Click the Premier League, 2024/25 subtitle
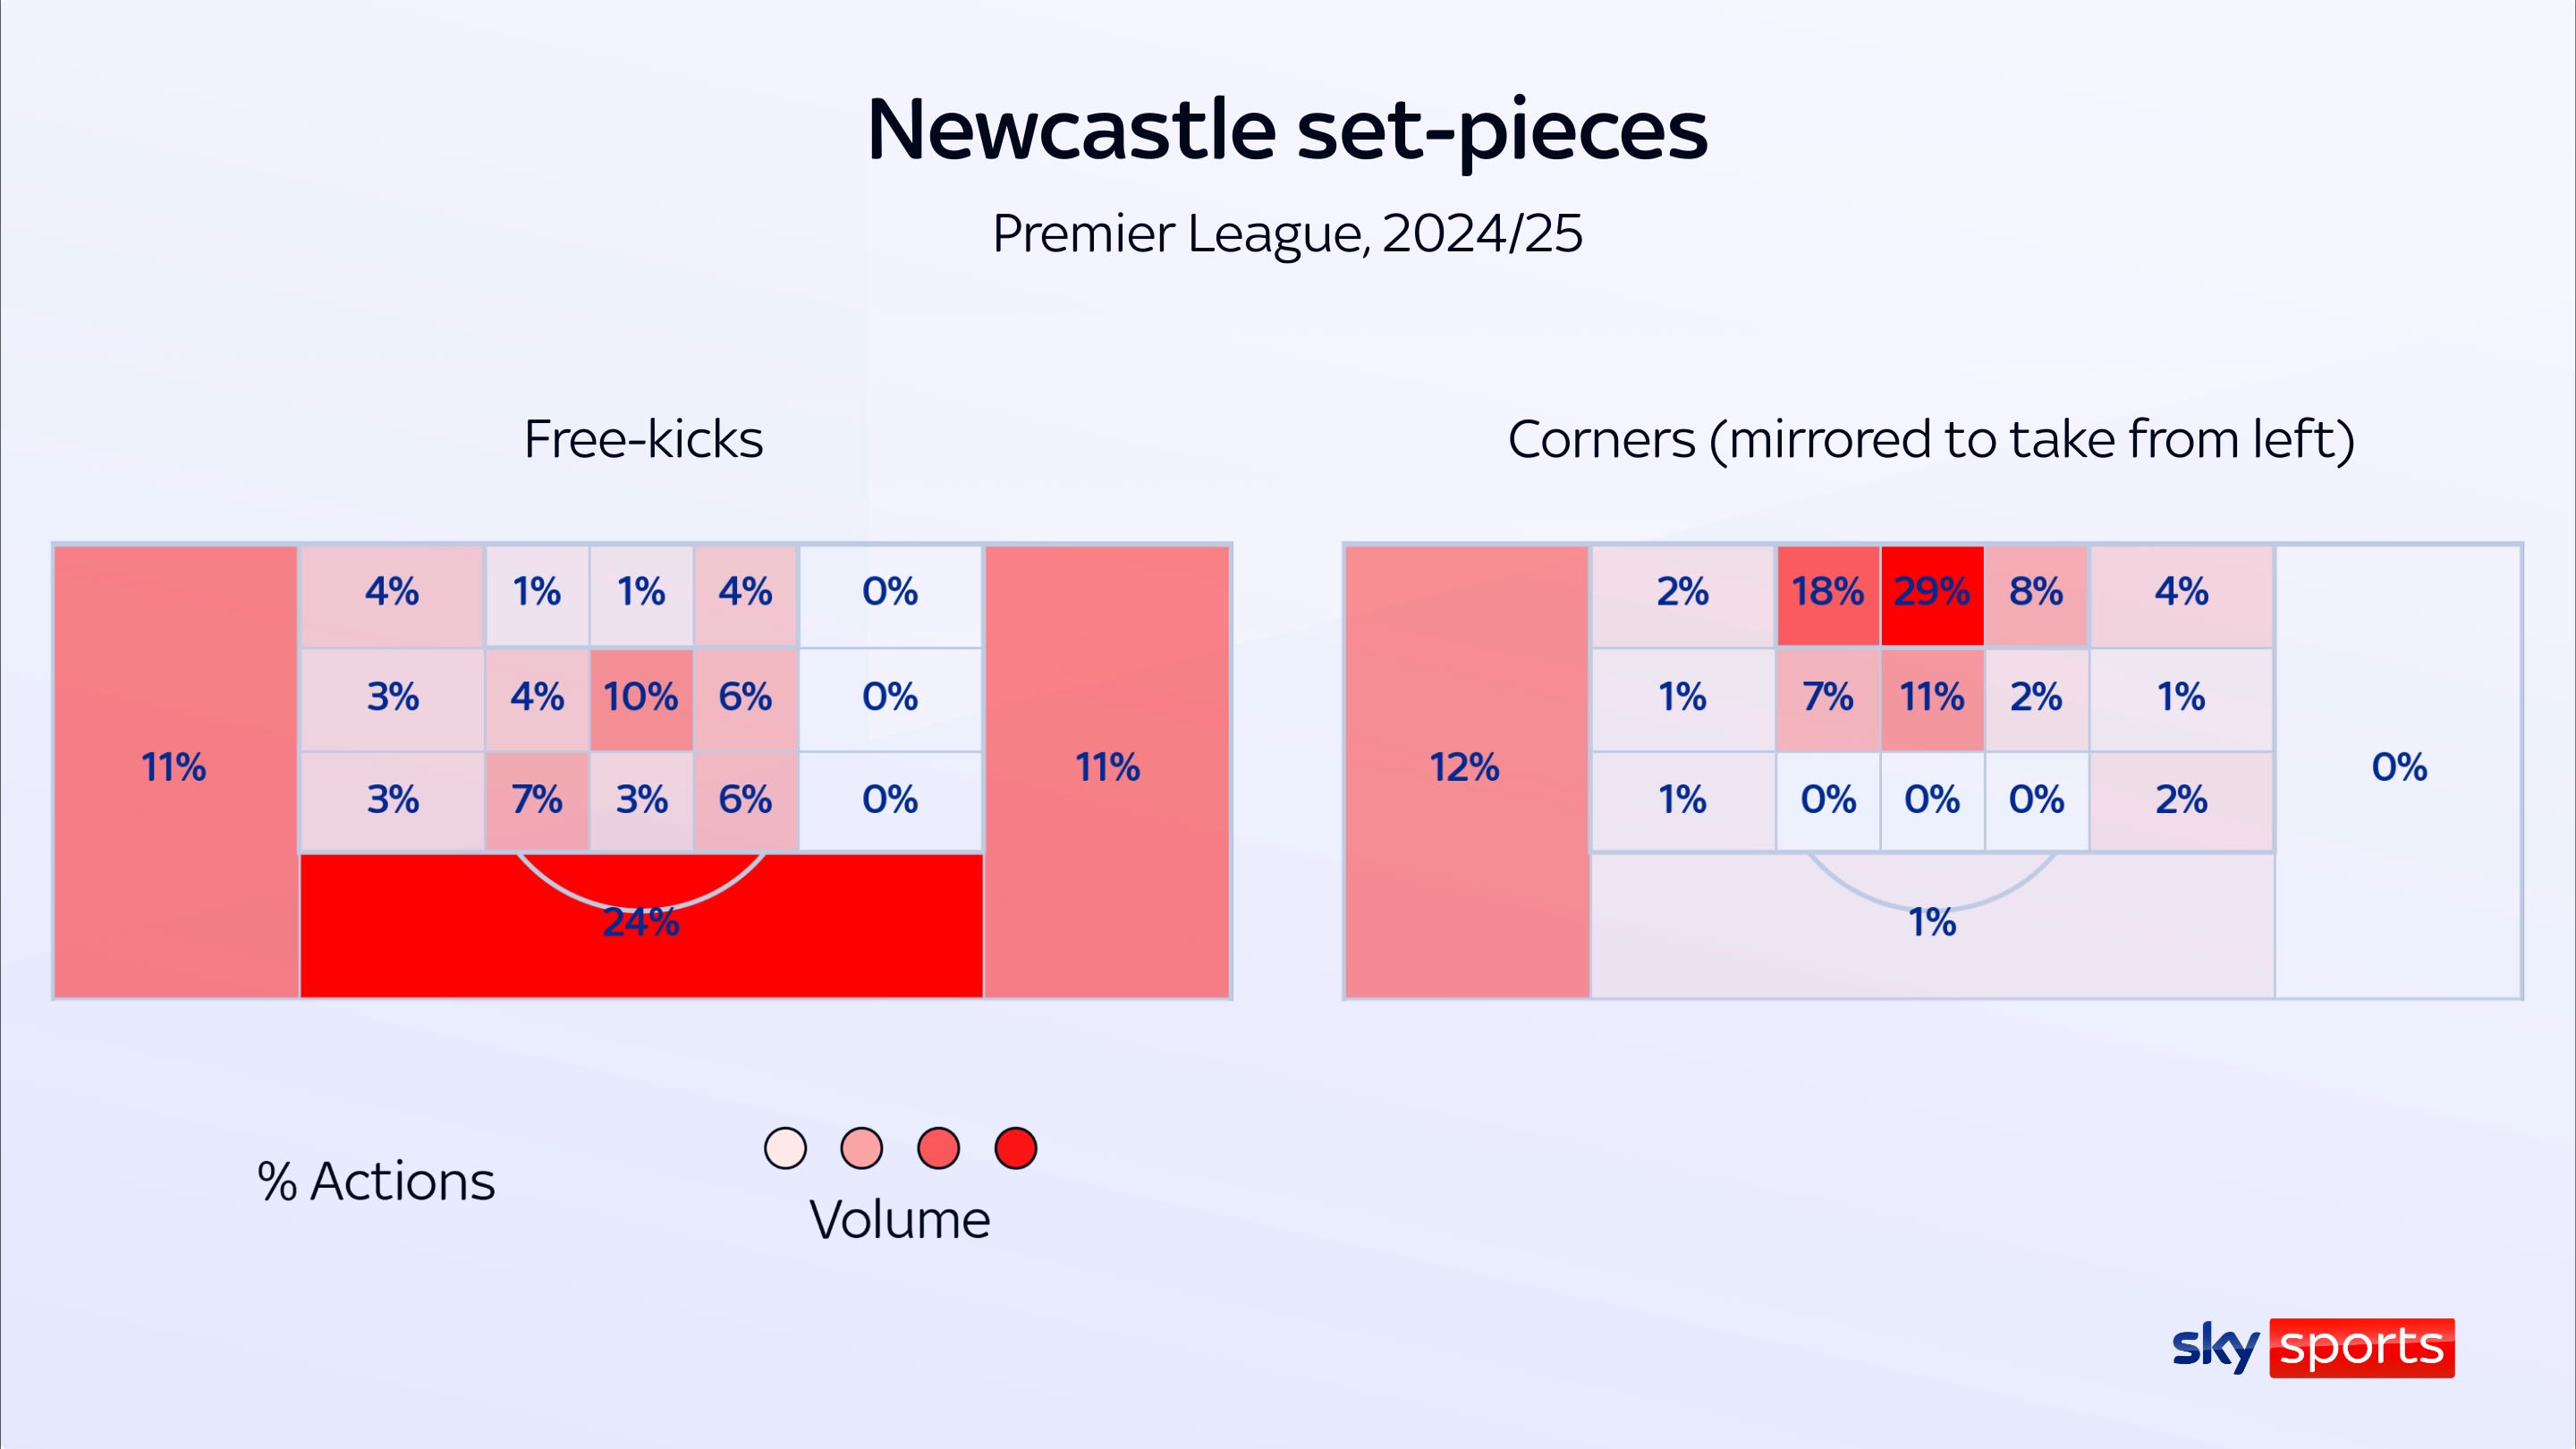2576x1449 pixels. 1287,234
